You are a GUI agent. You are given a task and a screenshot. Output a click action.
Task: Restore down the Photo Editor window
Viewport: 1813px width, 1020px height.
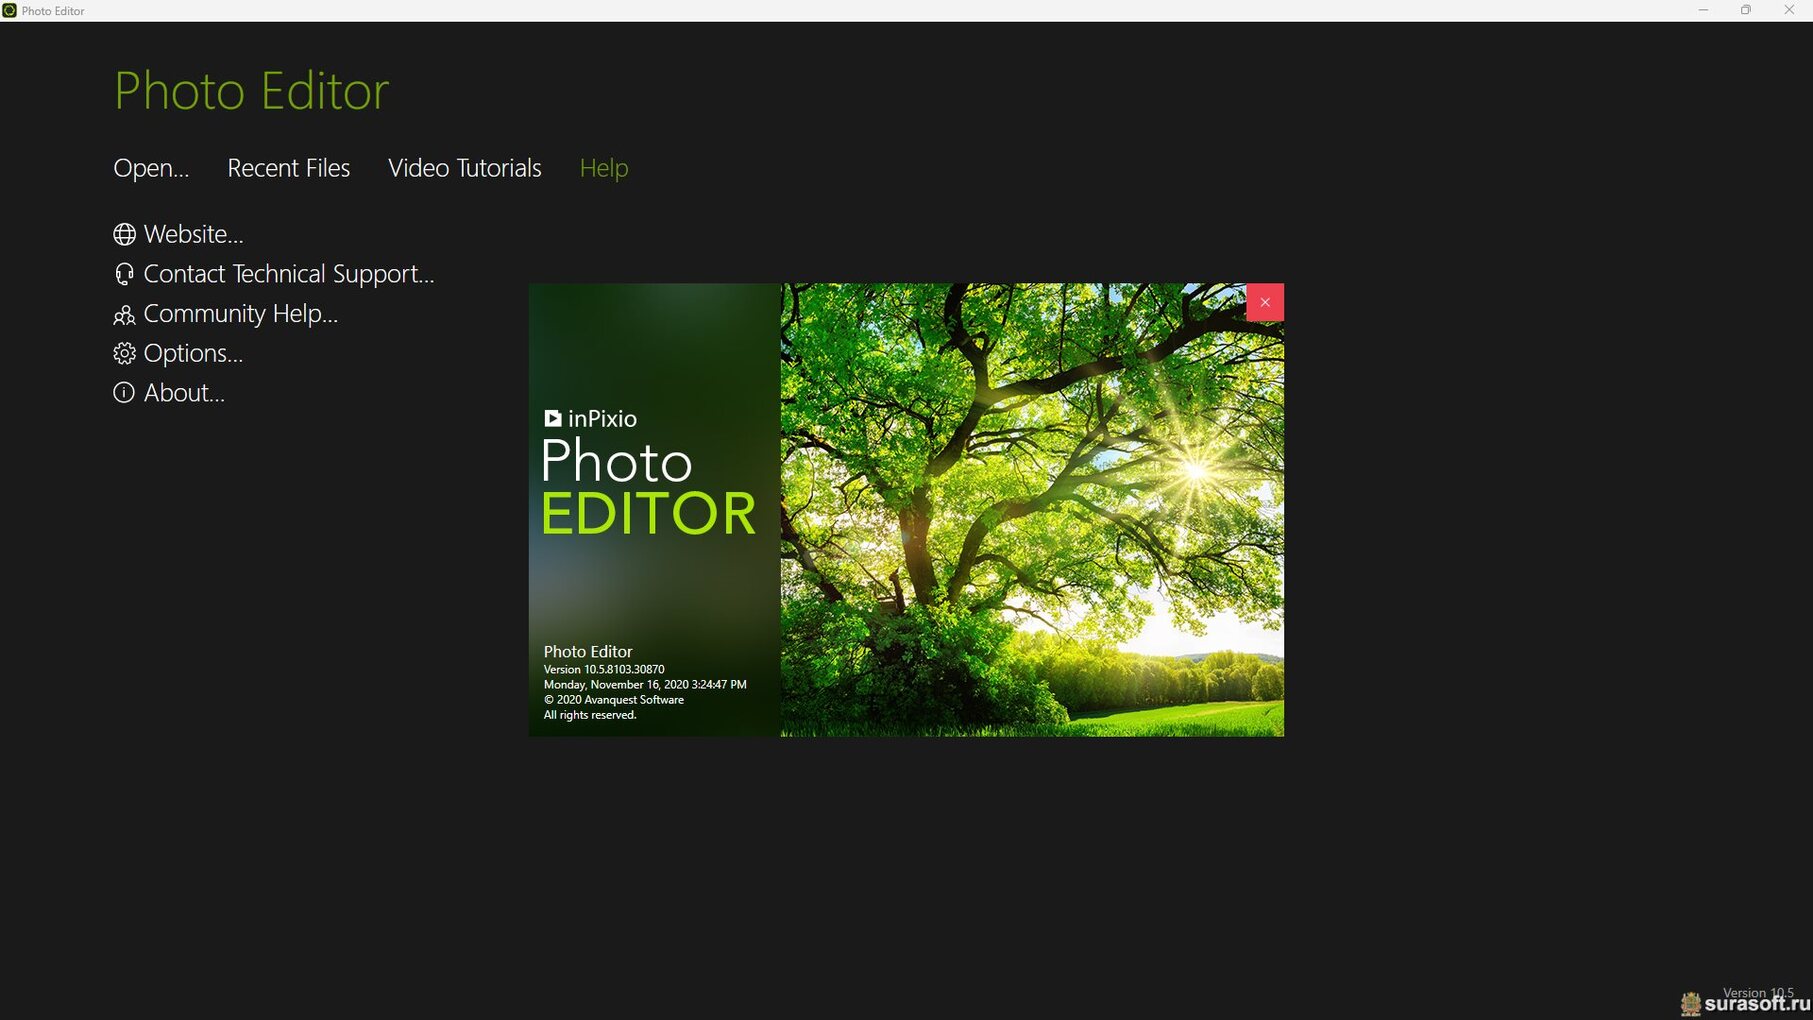click(x=1746, y=10)
